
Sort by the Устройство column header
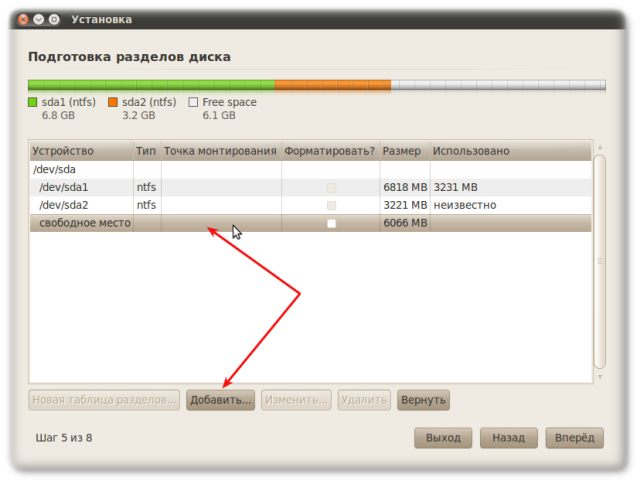click(x=80, y=151)
